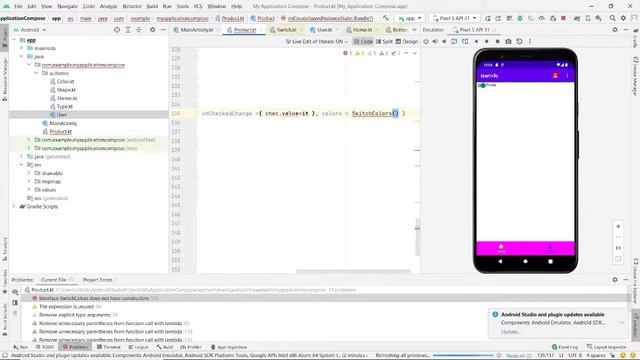The height and width of the screenshot is (360, 640).
Task: Click the red Stop app icon
Action: click(x=564, y=18)
